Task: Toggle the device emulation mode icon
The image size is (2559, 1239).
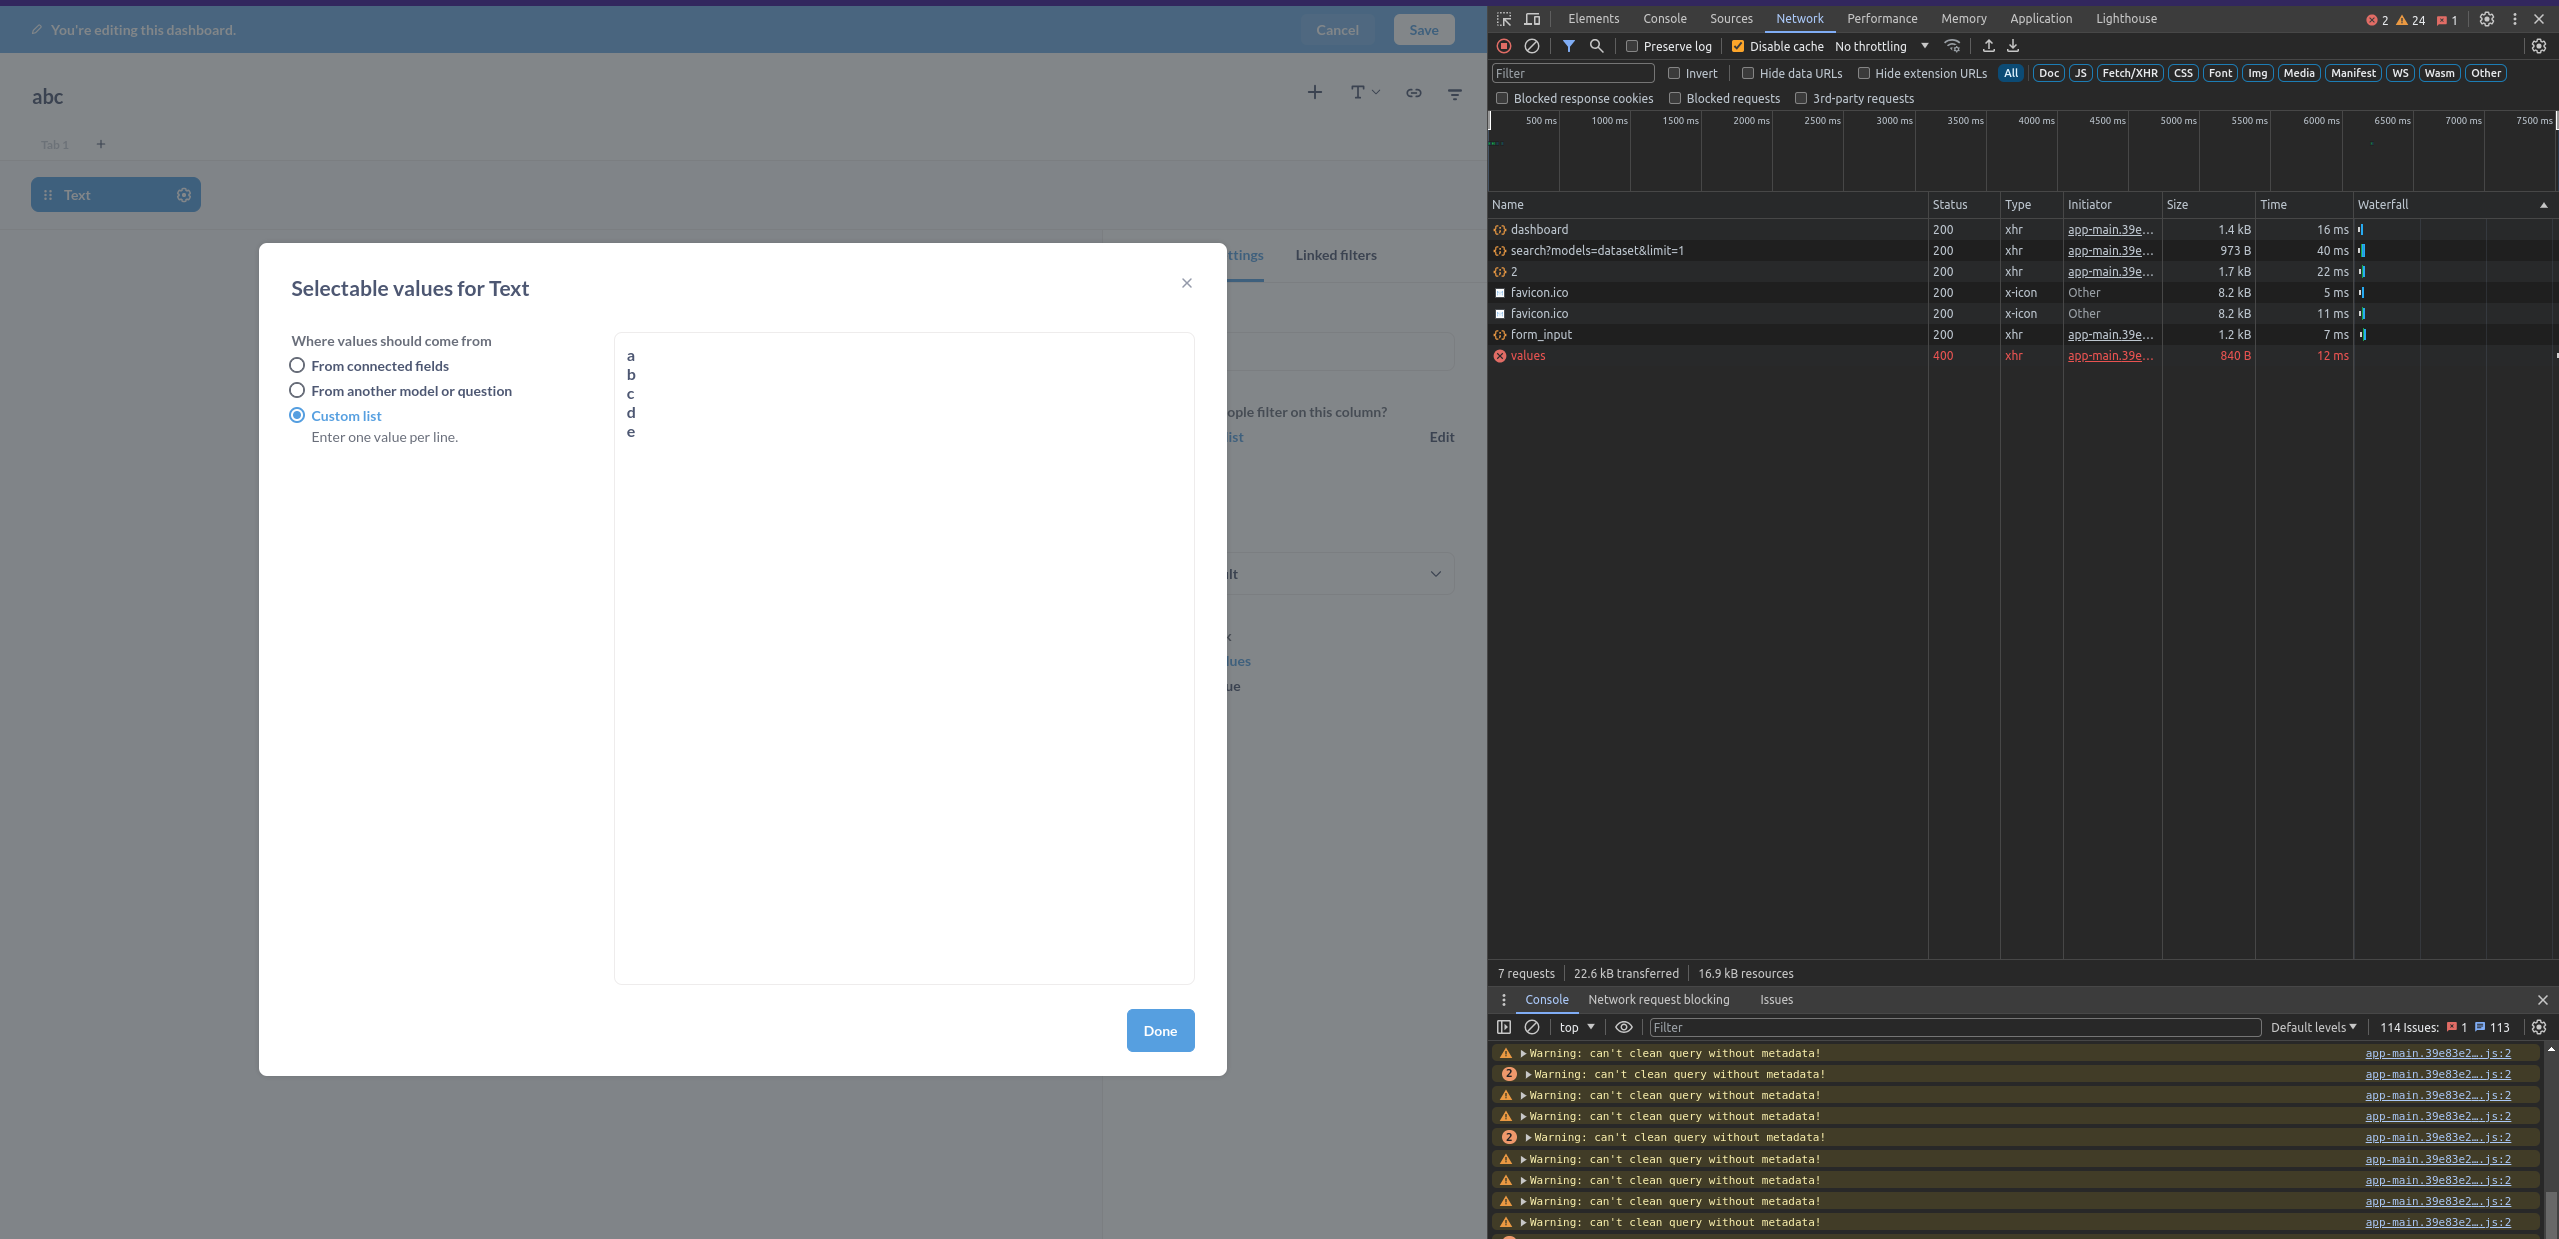Action: click(x=1532, y=19)
